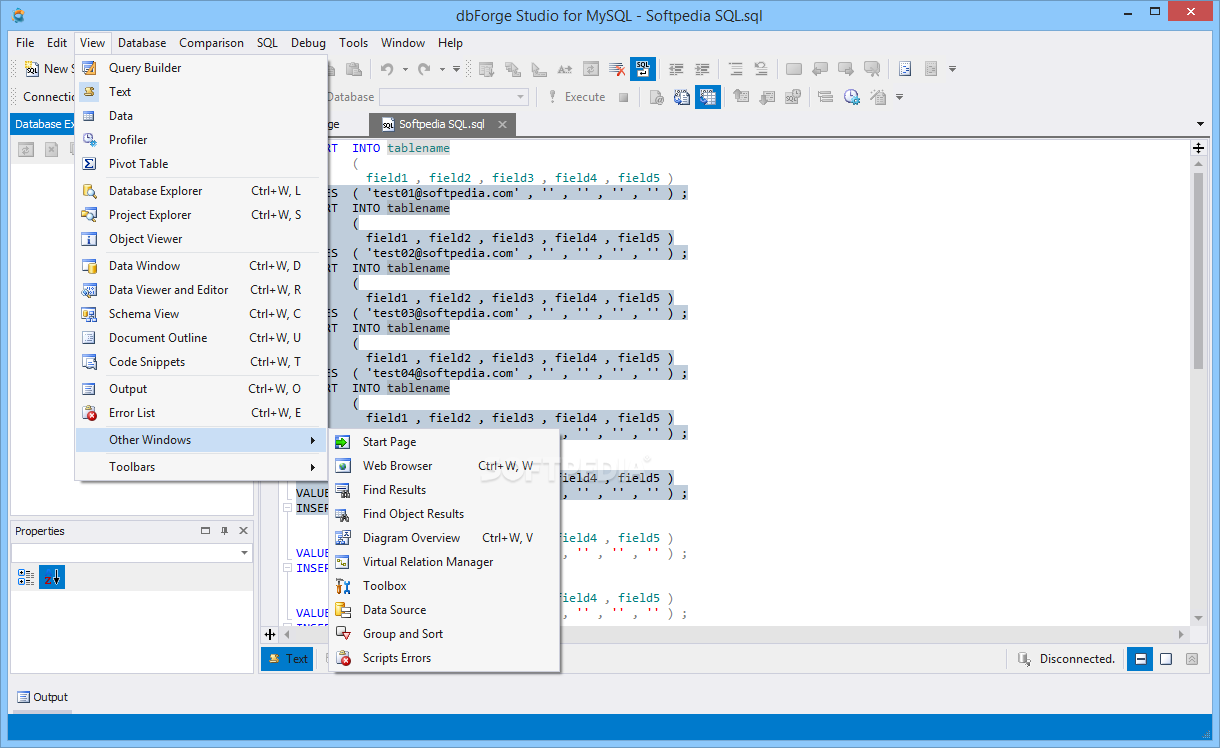Expand the Redo history dropdown arrow
The image size is (1220, 748).
click(442, 69)
